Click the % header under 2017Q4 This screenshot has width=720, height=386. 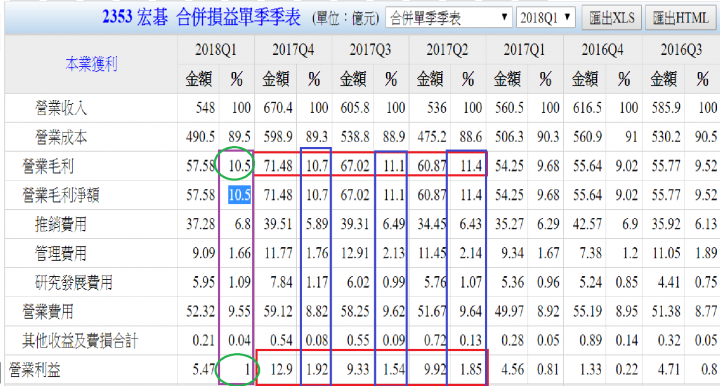point(314,79)
